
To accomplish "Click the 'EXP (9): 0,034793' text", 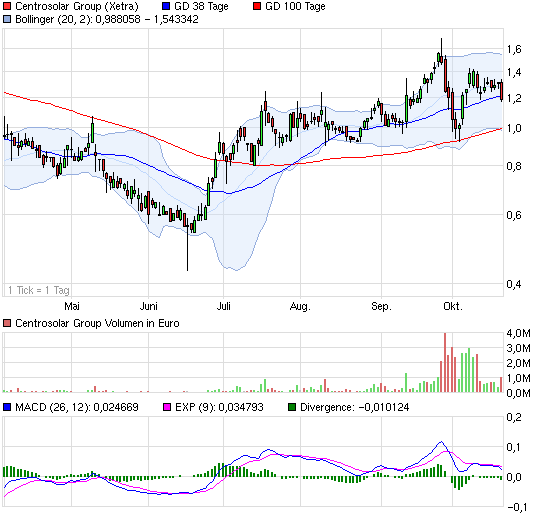I will pyautogui.click(x=219, y=407).
